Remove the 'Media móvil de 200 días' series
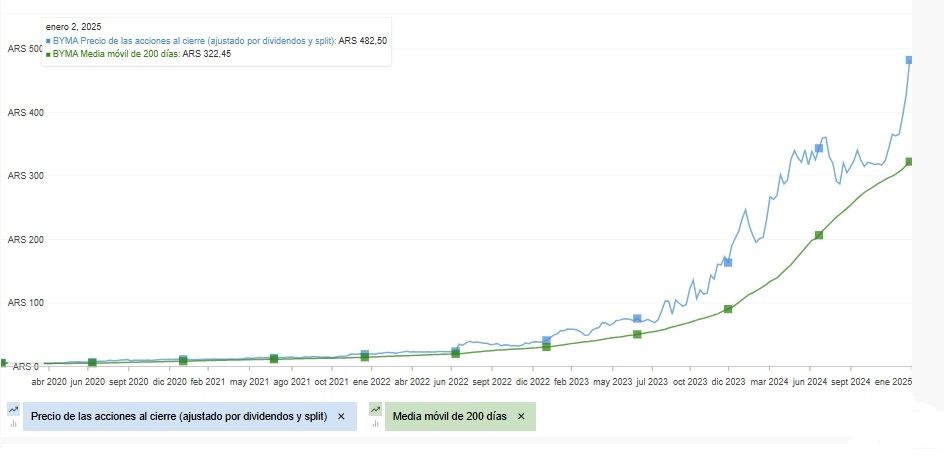Screen dimensions: 944x456 point(521,416)
